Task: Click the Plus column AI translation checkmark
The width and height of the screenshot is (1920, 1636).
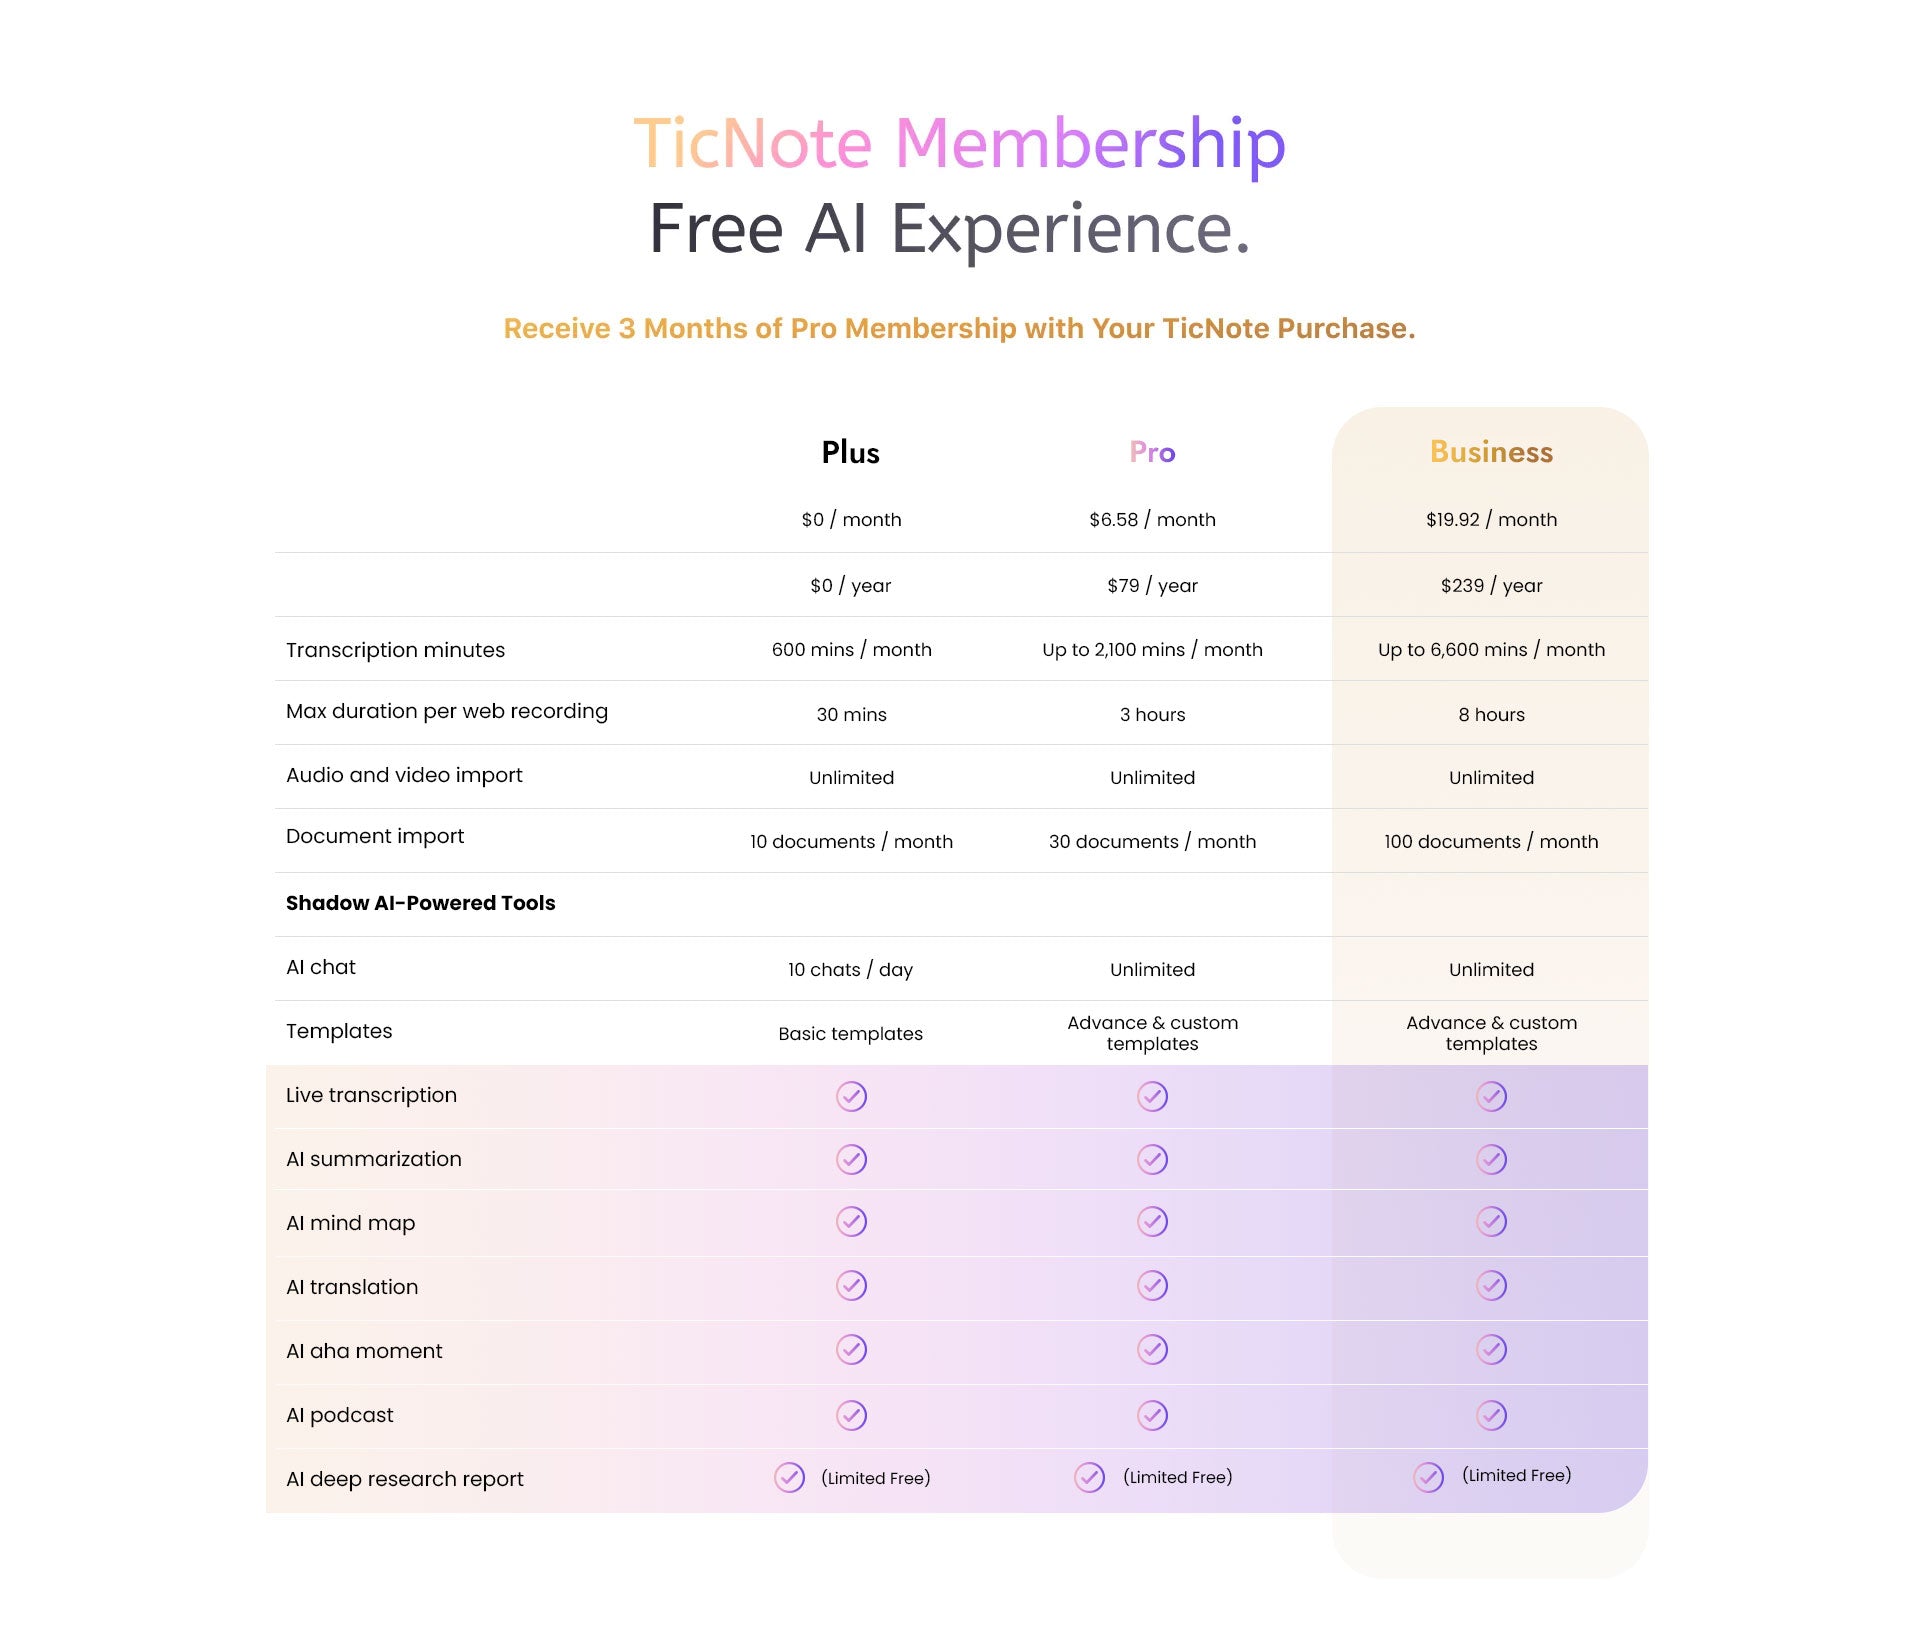Action: [851, 1285]
